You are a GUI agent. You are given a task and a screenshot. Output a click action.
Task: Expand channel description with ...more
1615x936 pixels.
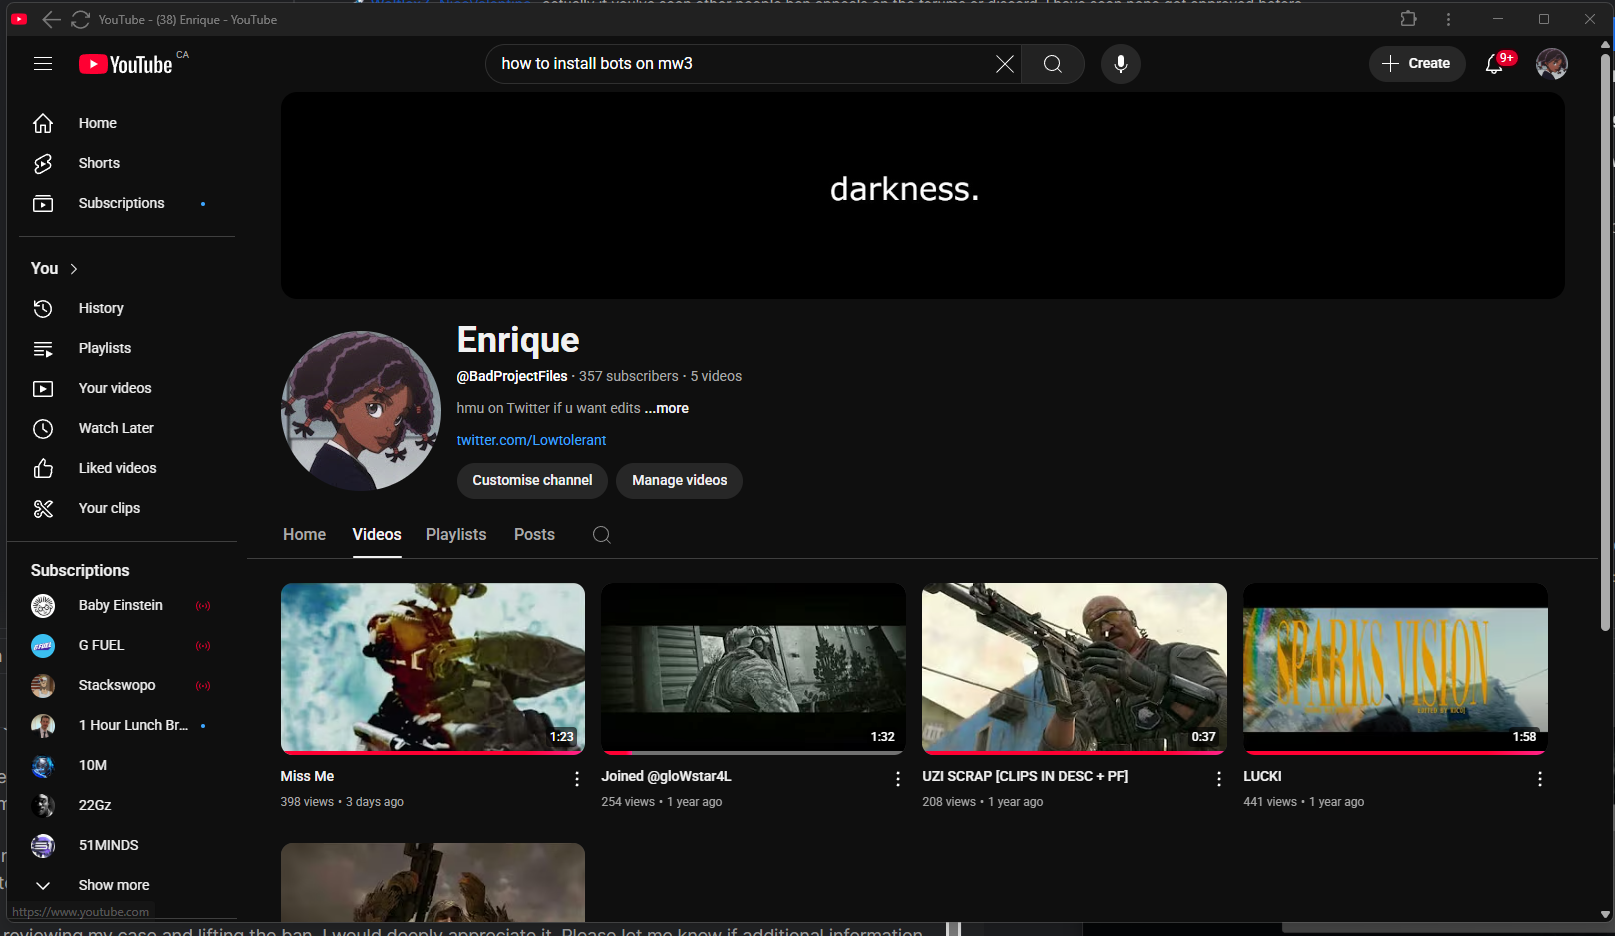[x=666, y=408]
